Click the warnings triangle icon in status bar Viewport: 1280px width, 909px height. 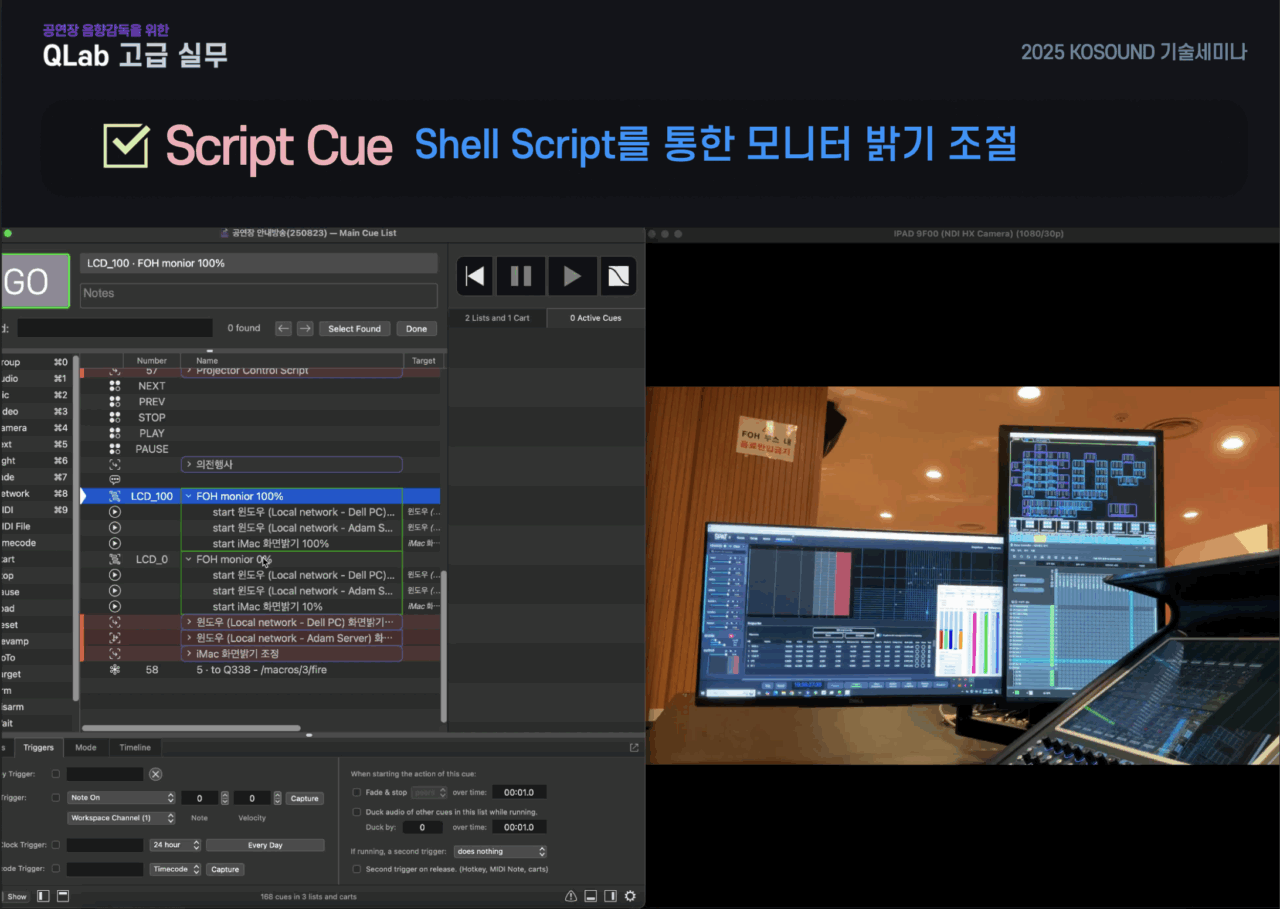click(571, 896)
